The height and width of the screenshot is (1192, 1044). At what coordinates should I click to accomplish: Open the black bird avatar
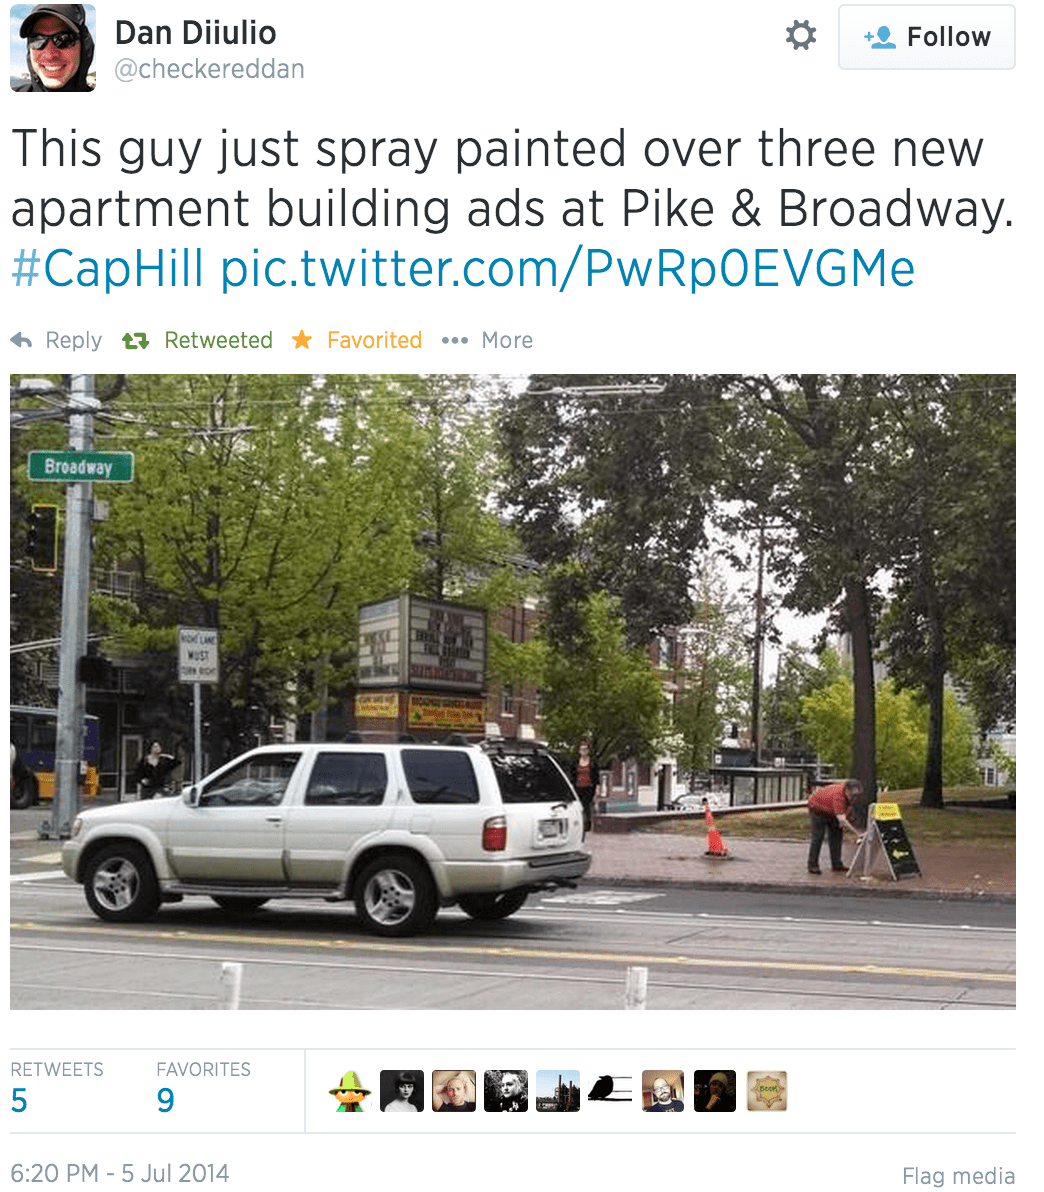(x=610, y=1091)
